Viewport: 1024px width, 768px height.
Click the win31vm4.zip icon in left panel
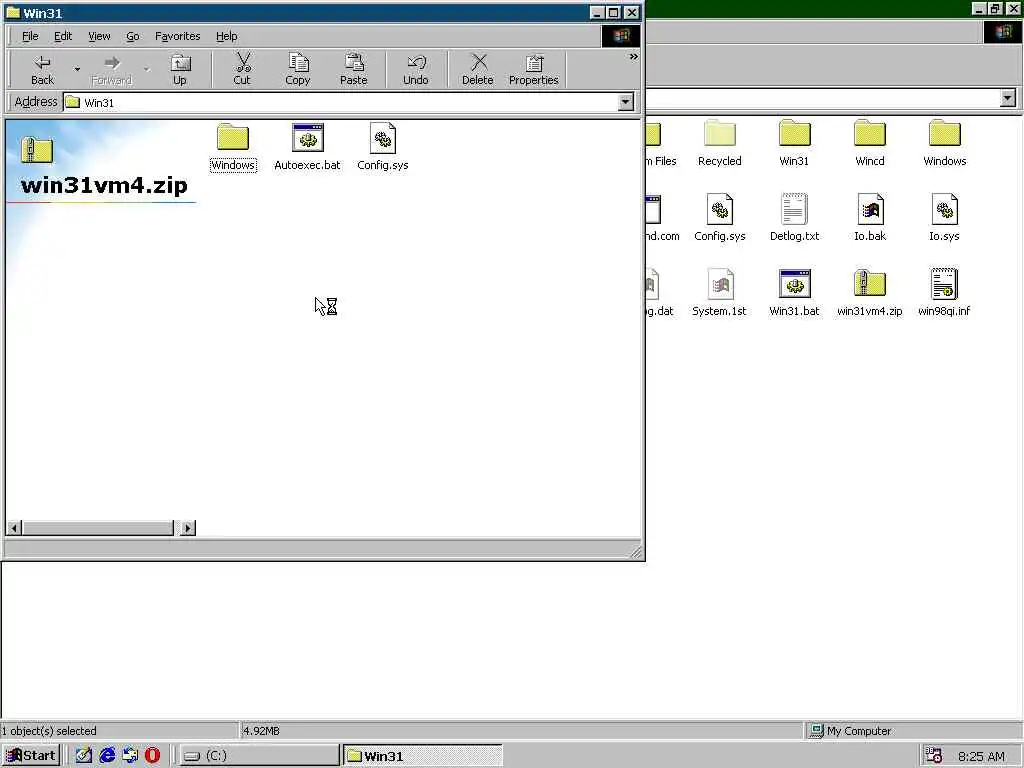37,150
